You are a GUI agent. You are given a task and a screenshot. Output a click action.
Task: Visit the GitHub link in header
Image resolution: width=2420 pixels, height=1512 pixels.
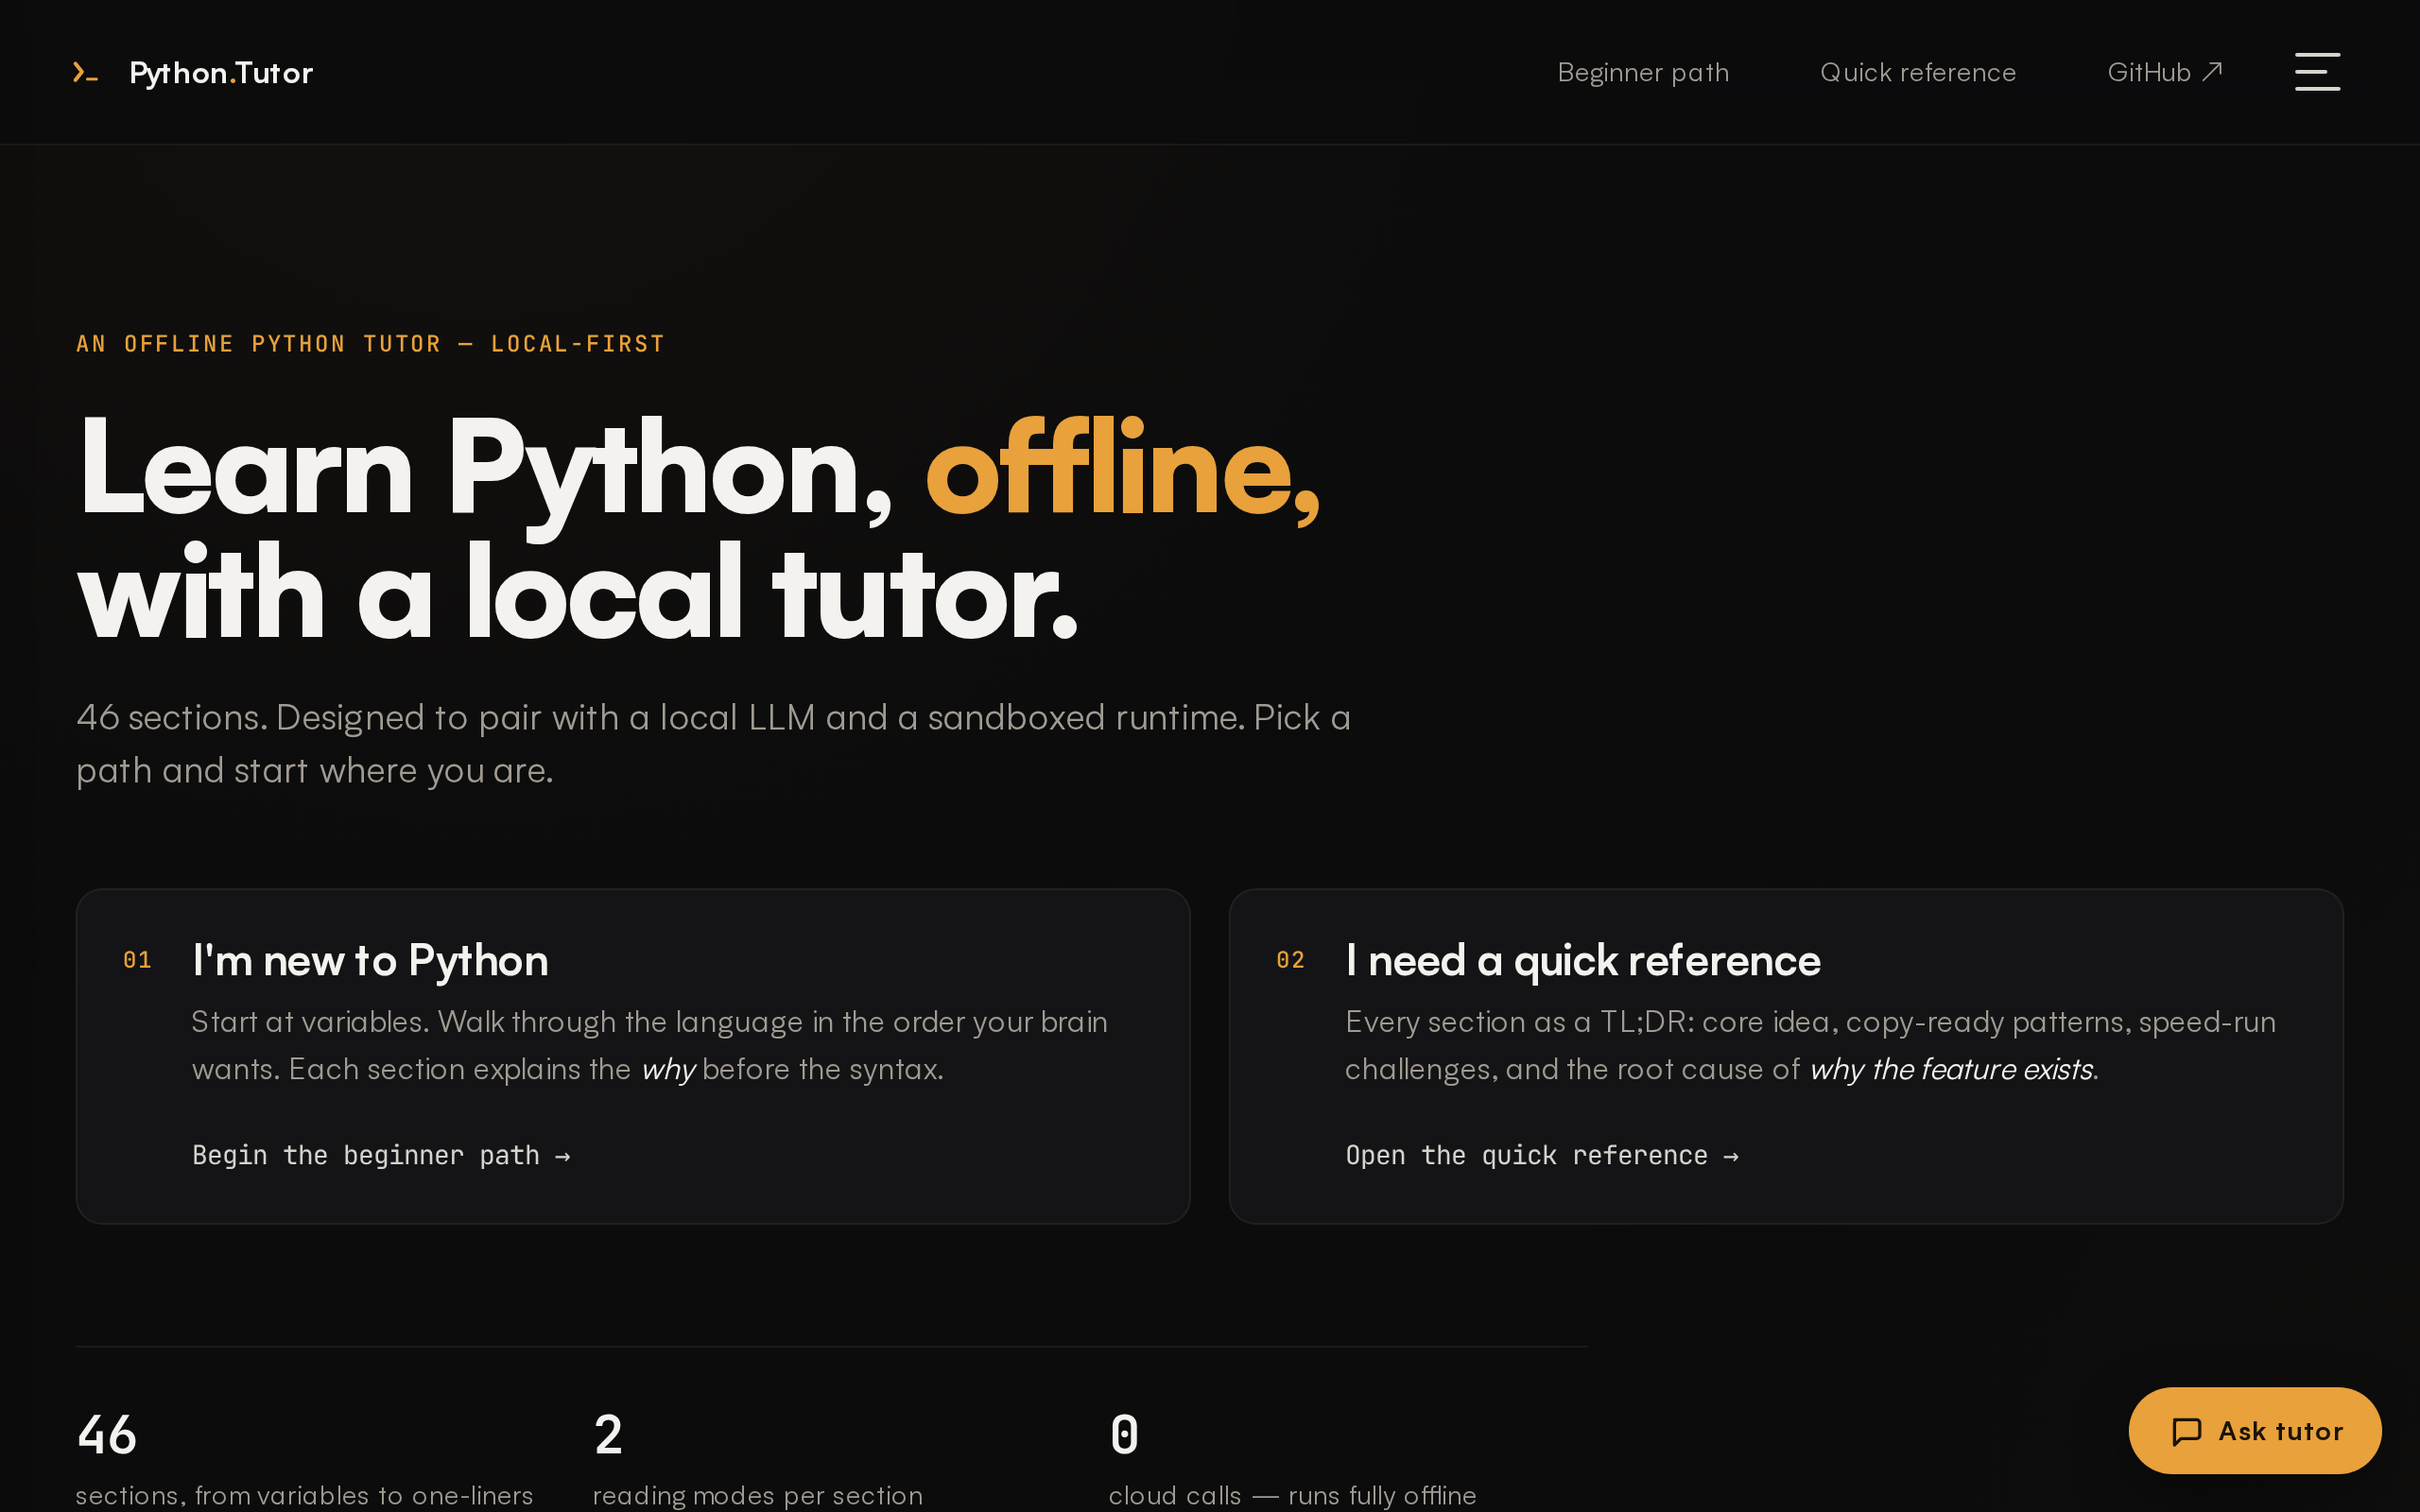2164,72
